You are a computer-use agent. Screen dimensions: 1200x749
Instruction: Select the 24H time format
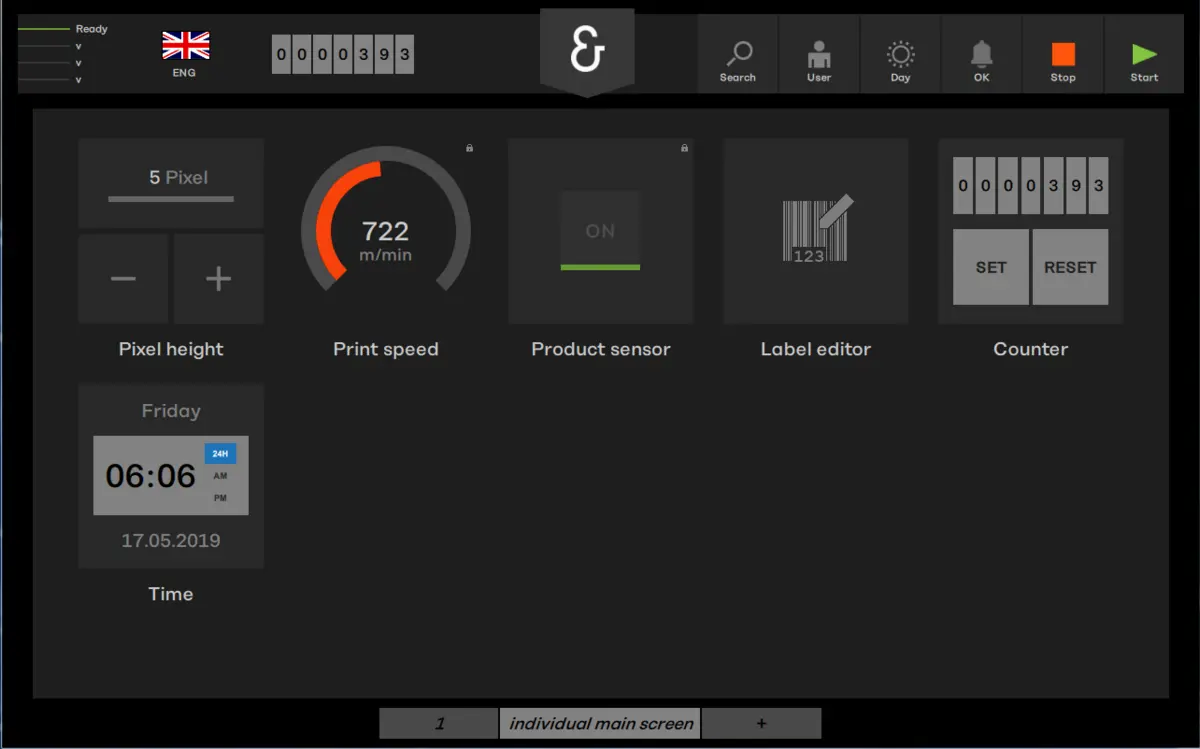point(220,454)
